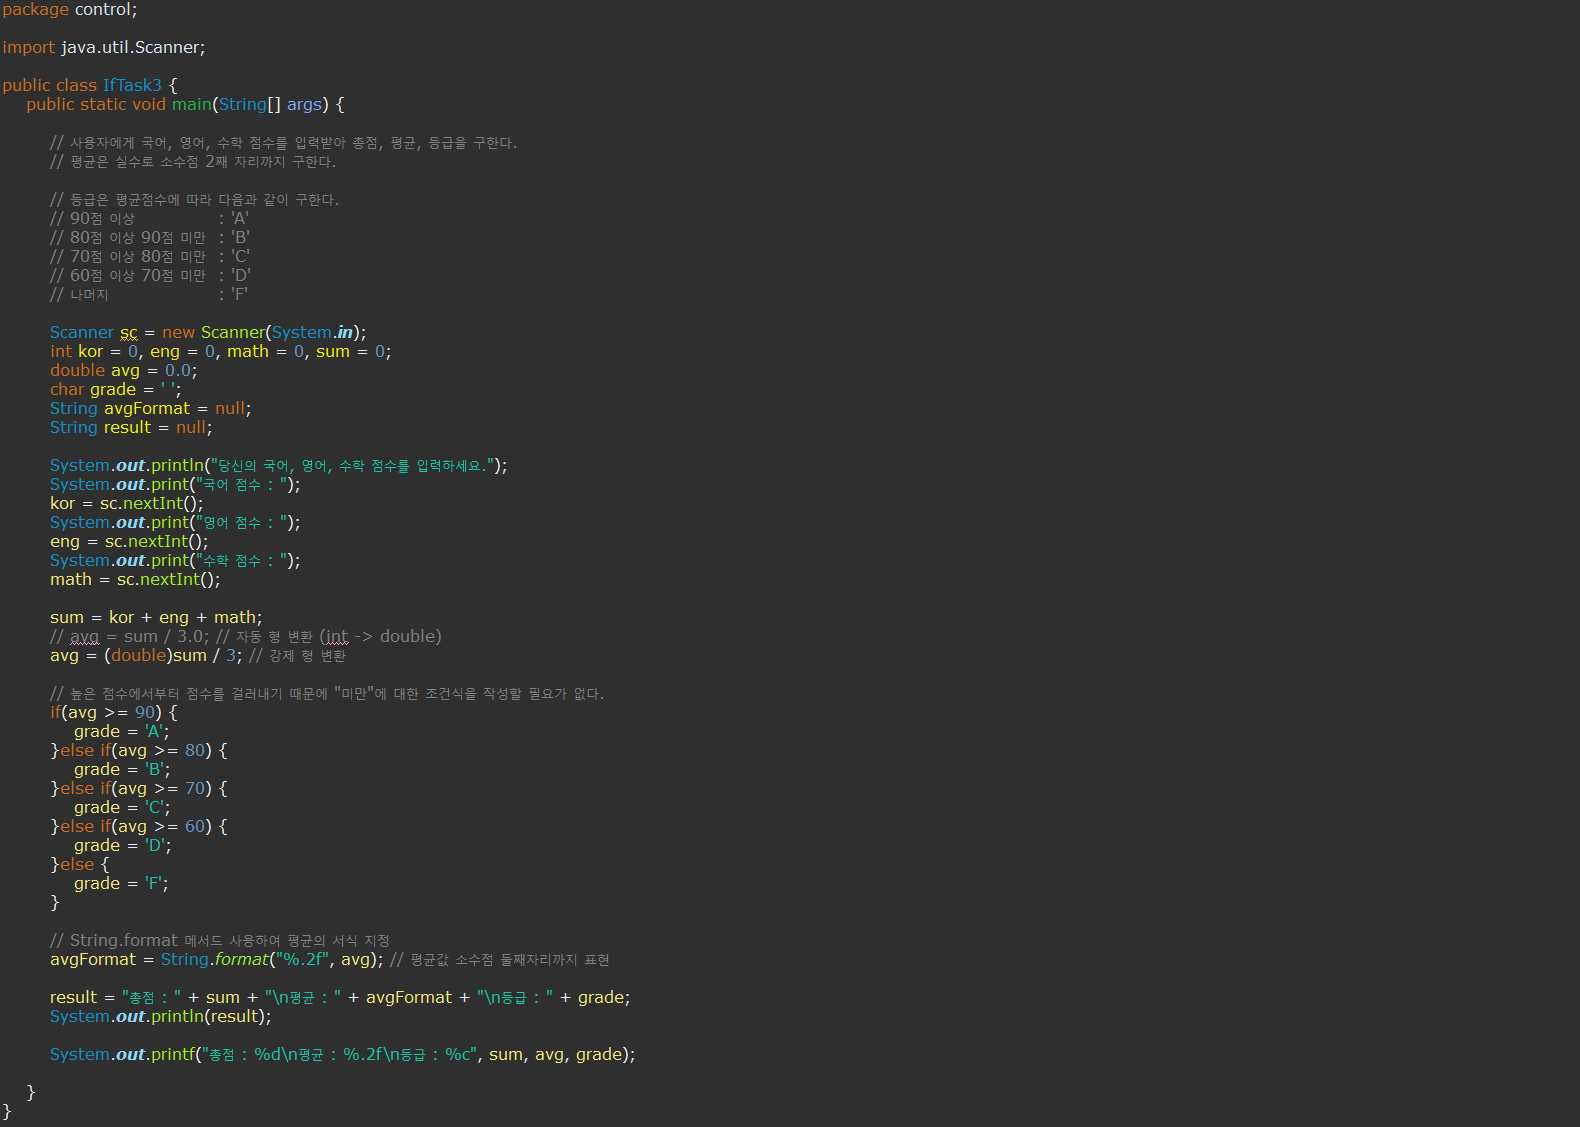Click the "grade = 'F';" line
This screenshot has height=1127, width=1580.
click(121, 884)
